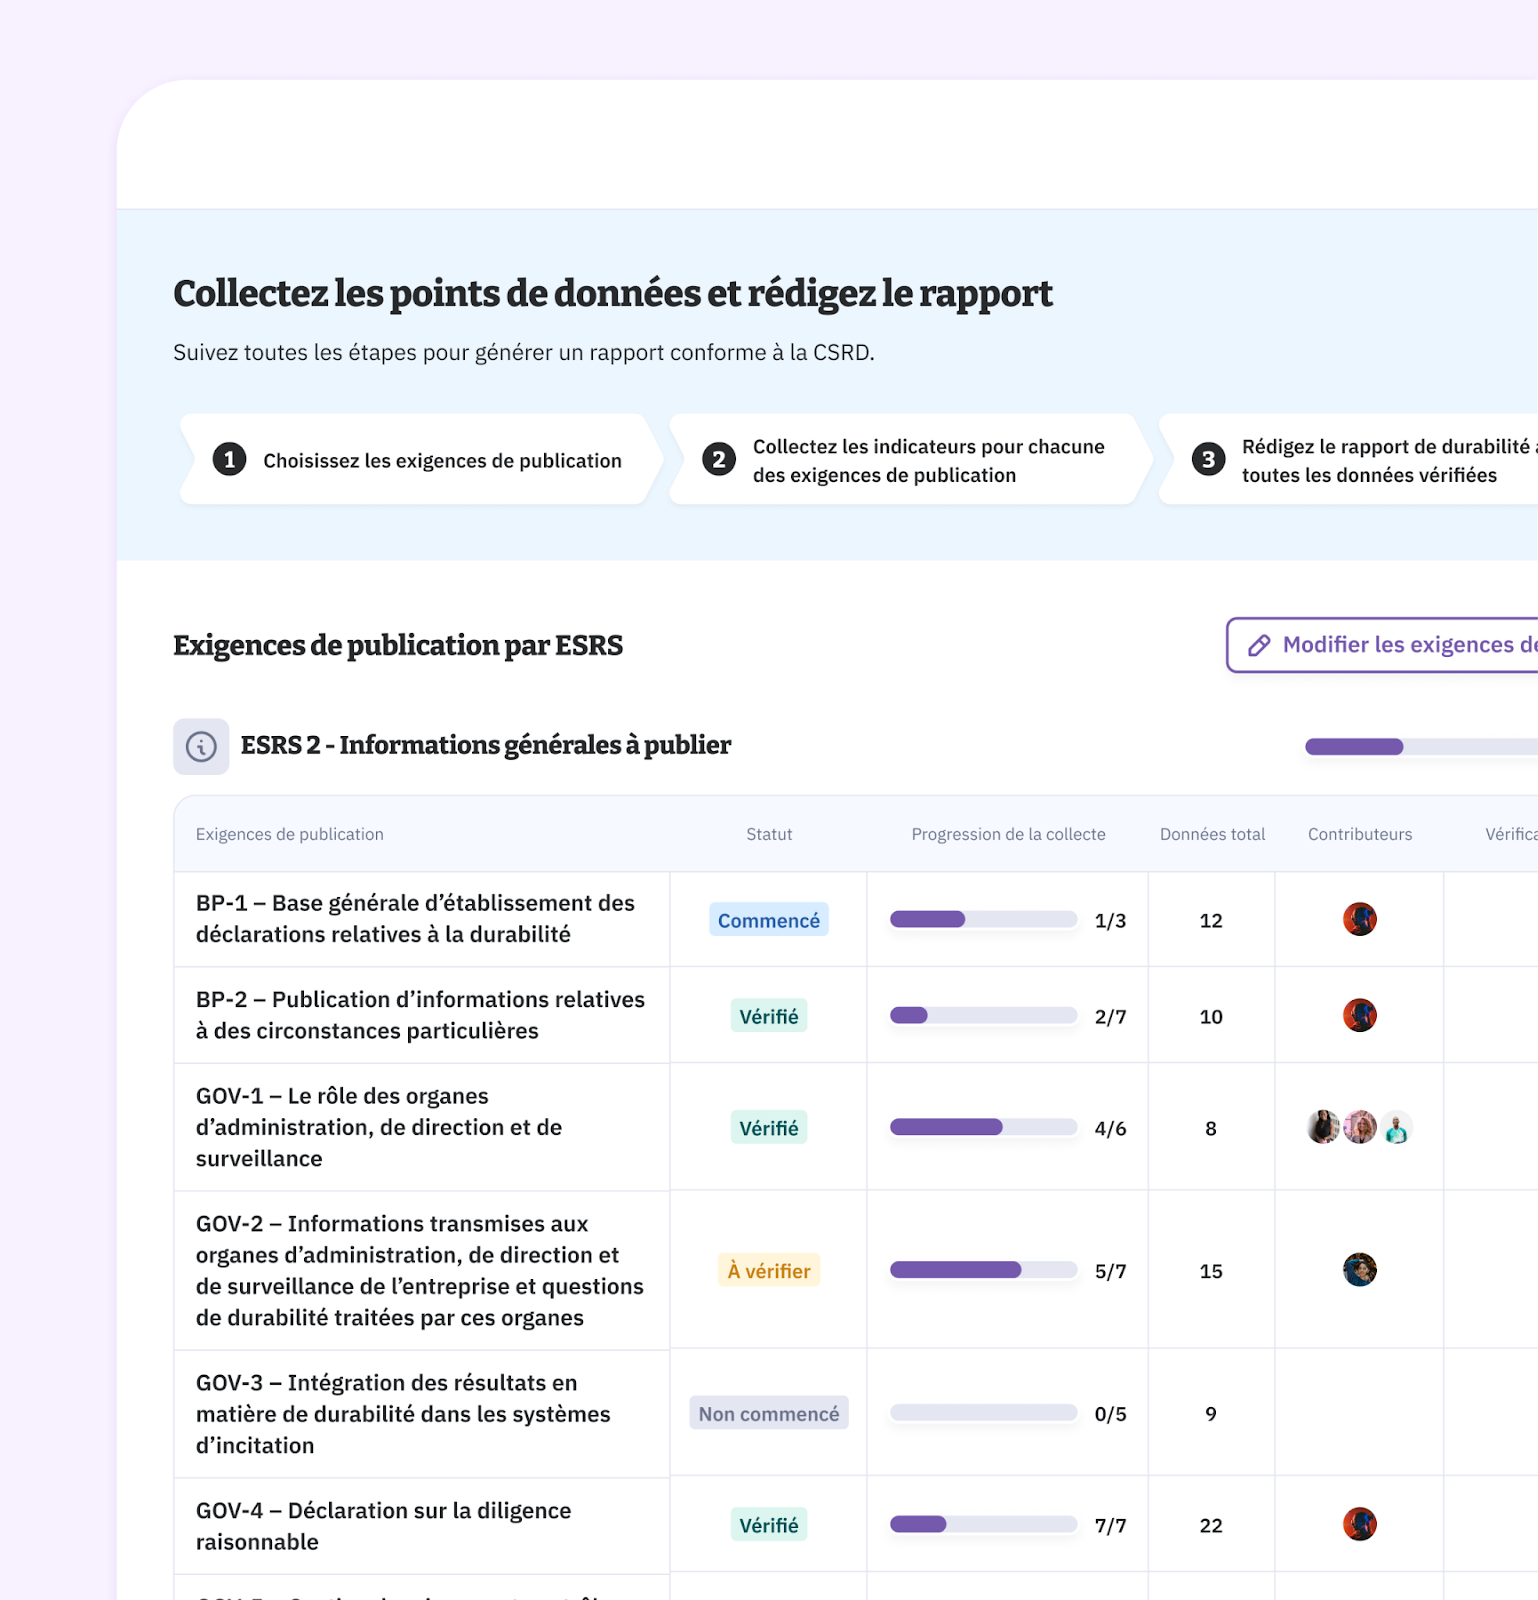1538x1600 pixels.
Task: Click the 2/7 progress count
Action: [x=1110, y=1017]
